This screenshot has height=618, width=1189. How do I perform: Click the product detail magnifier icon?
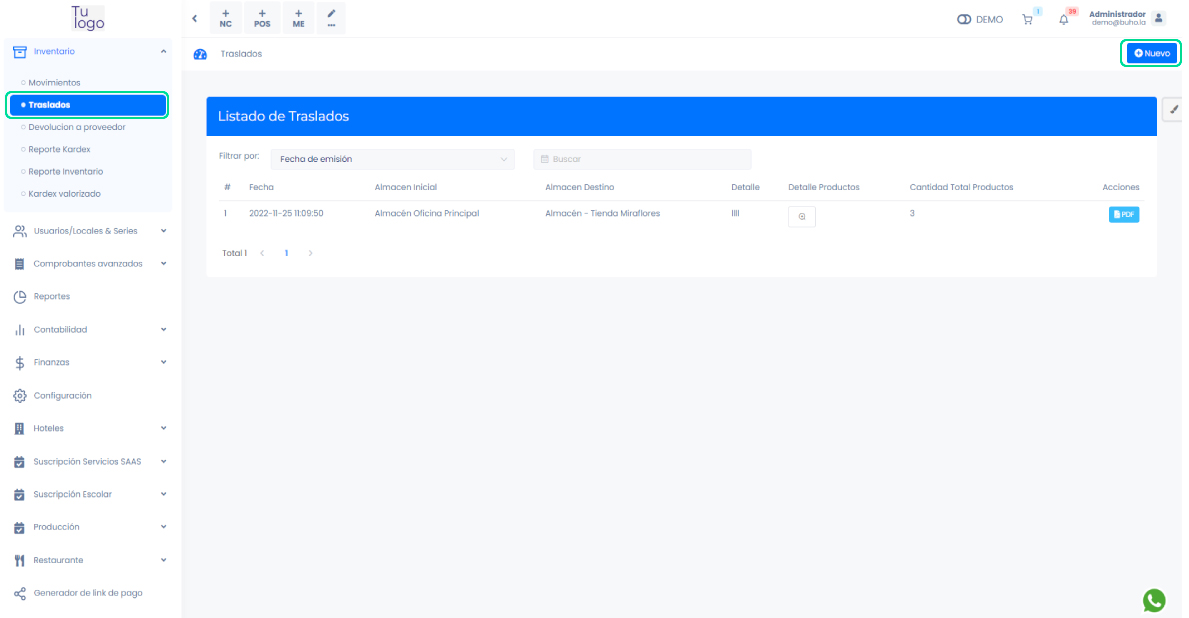click(x=801, y=216)
